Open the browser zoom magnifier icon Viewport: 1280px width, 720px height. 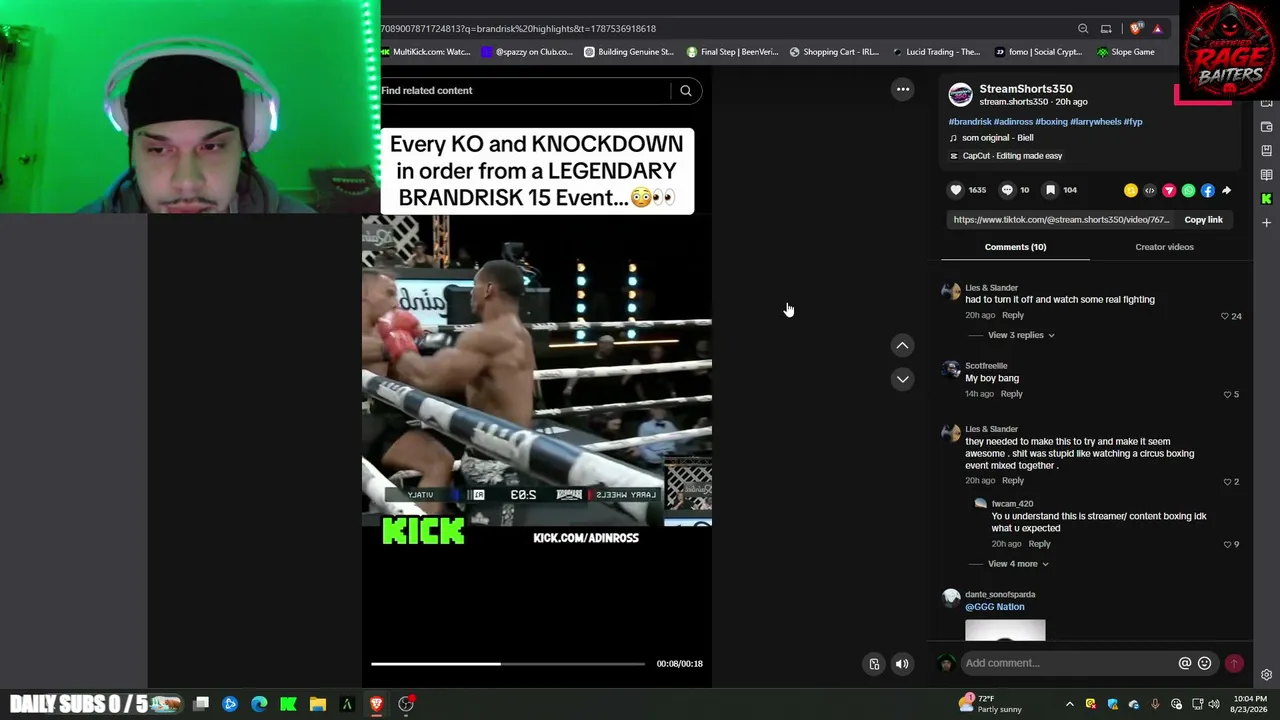(x=1083, y=29)
